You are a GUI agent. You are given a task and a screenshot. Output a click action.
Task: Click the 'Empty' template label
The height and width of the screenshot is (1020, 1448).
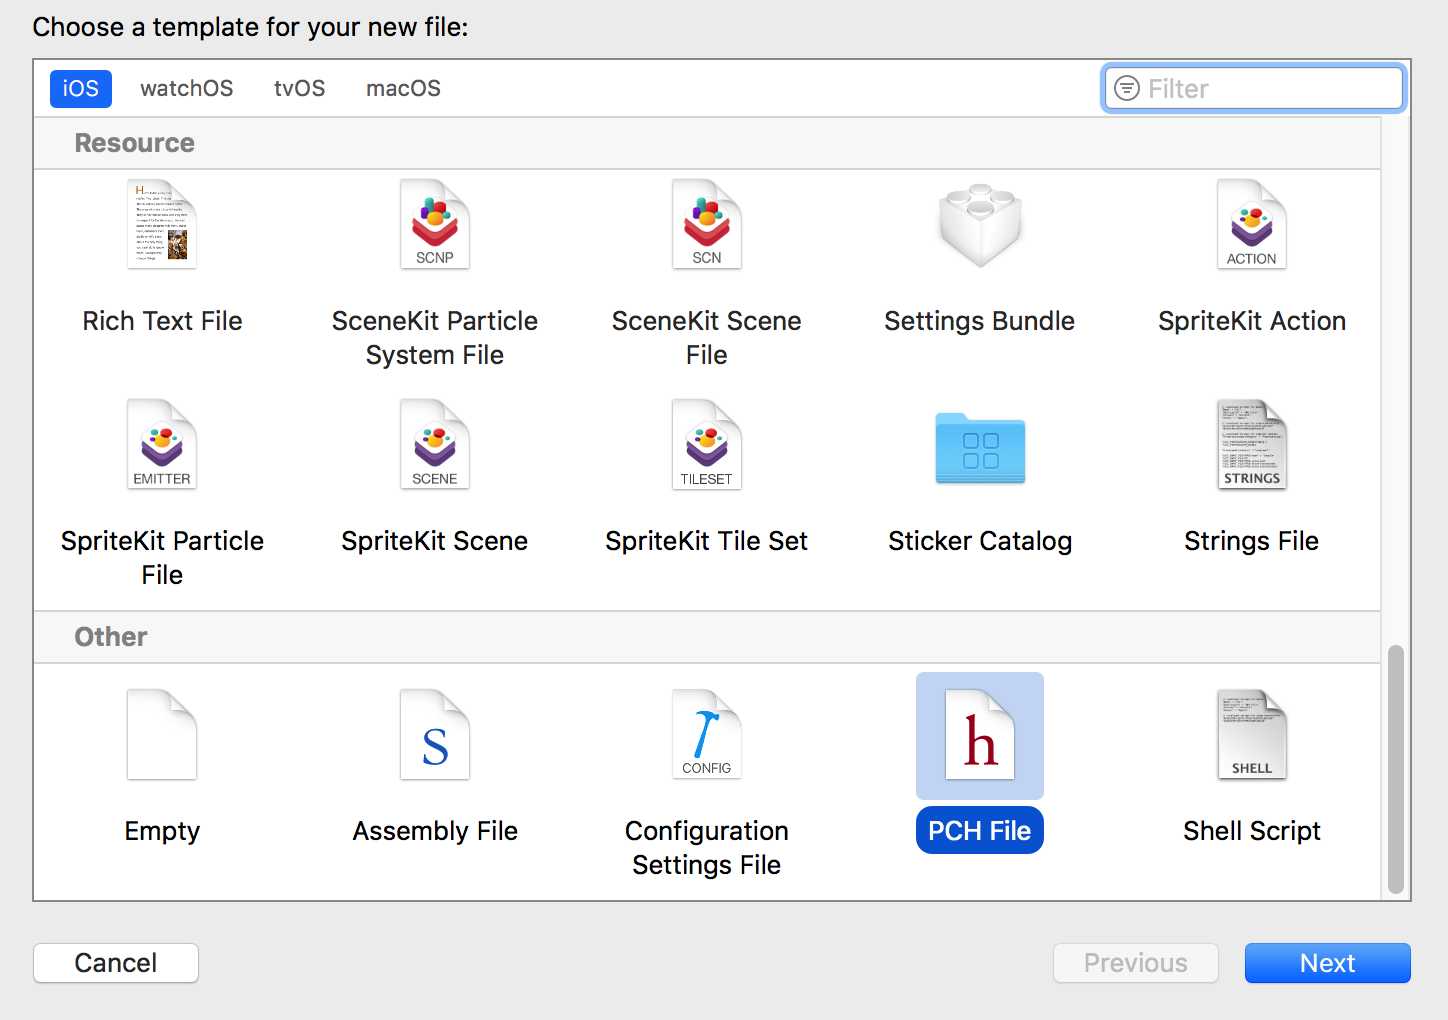[x=162, y=831]
